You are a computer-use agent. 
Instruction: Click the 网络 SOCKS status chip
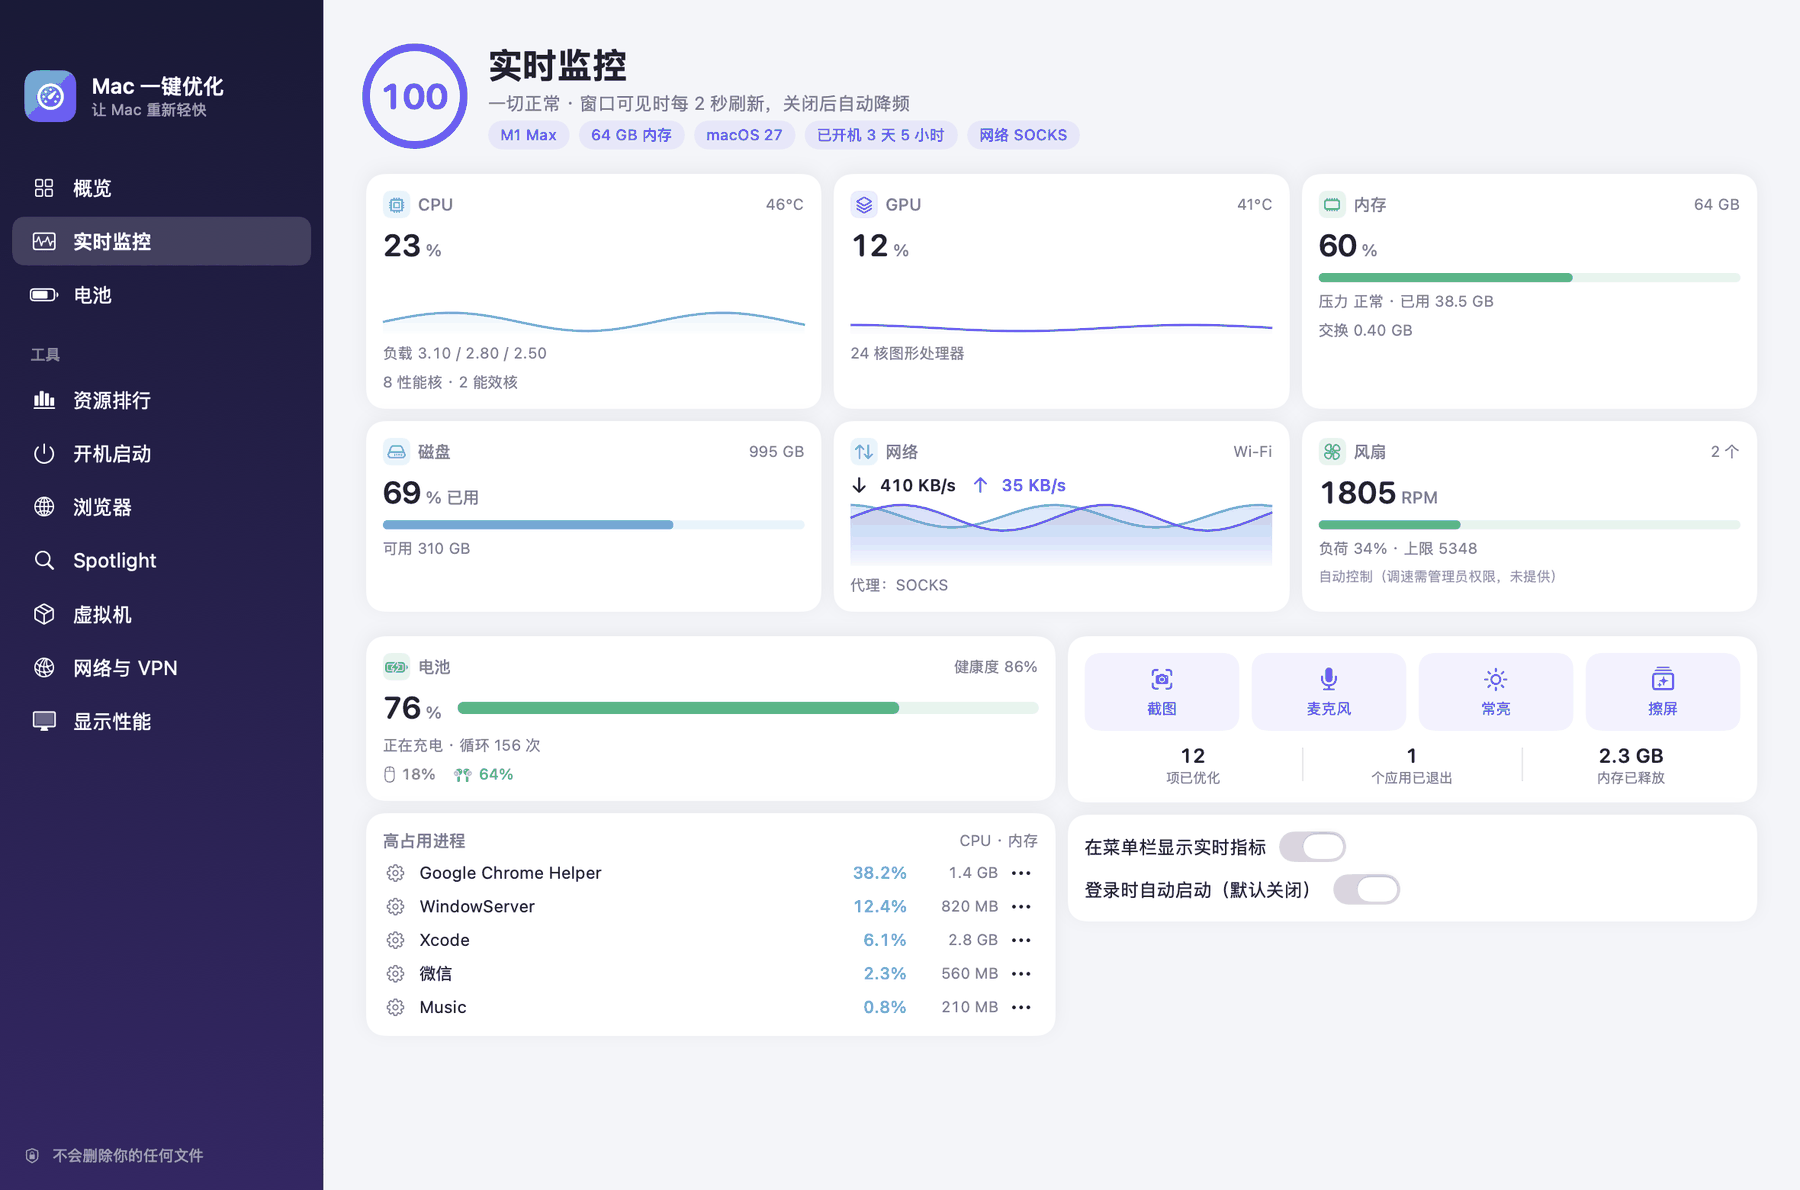[x=1023, y=135]
